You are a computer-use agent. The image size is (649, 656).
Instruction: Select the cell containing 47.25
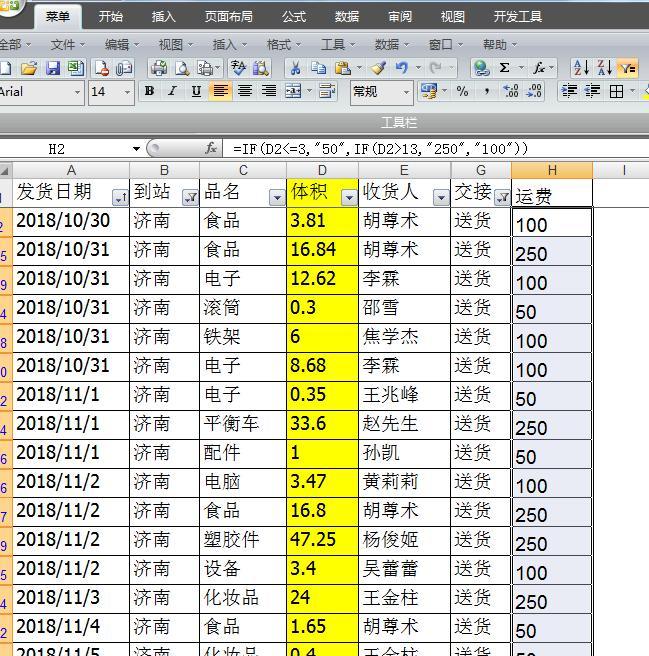[322, 540]
